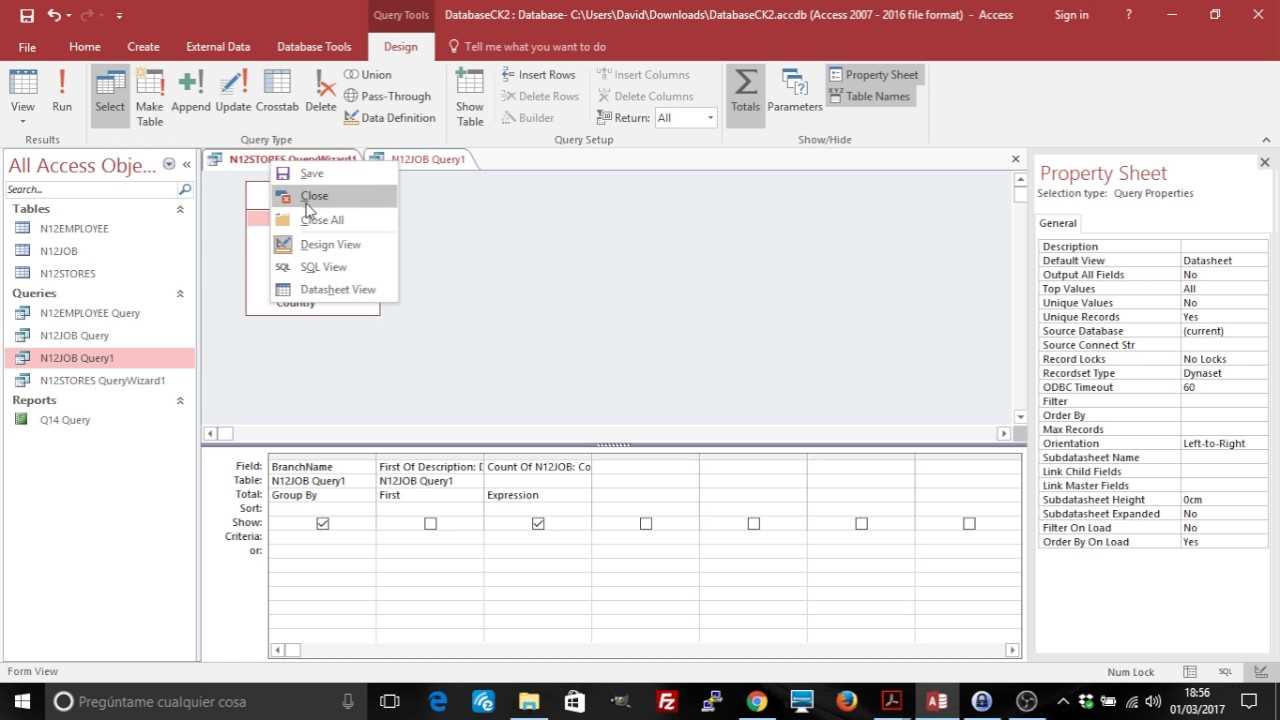The height and width of the screenshot is (720, 1280).
Task: Toggle Show checkbox in fifth grid column
Action: 754,523
